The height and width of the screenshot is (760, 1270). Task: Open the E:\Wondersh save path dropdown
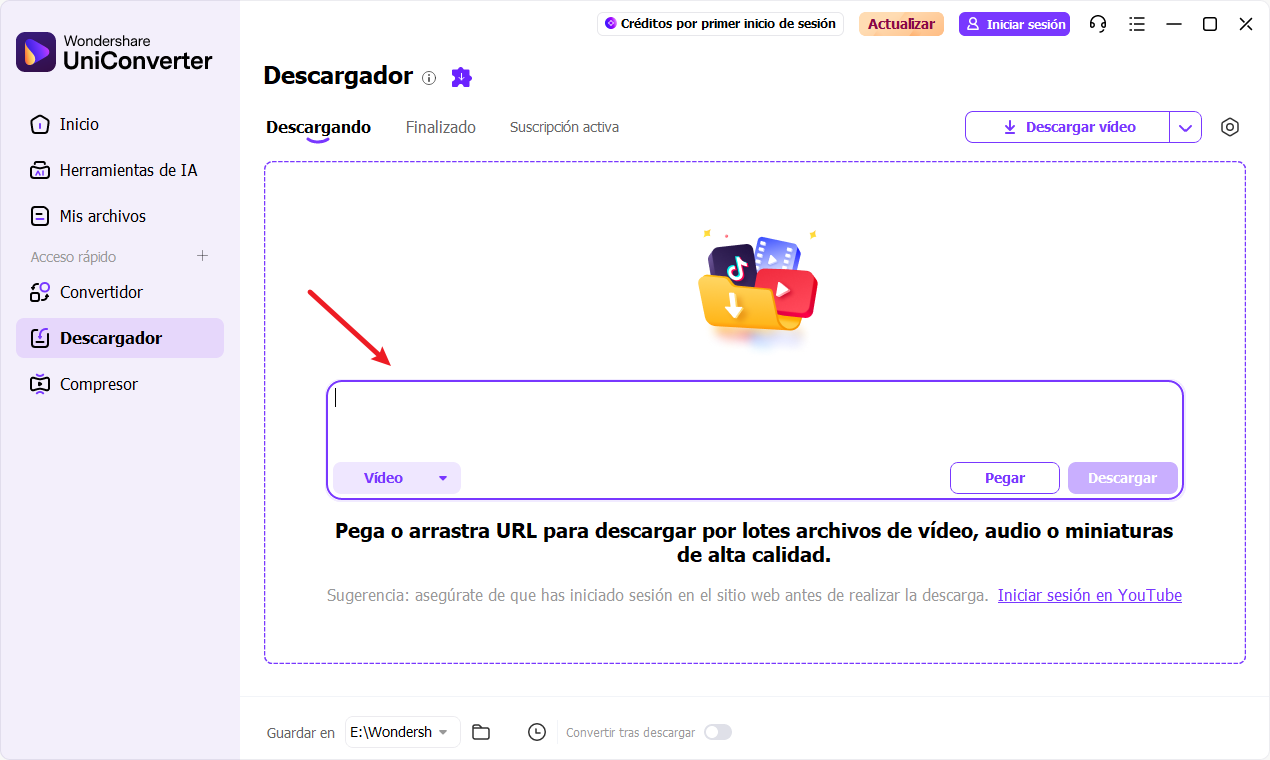pyautogui.click(x=401, y=732)
